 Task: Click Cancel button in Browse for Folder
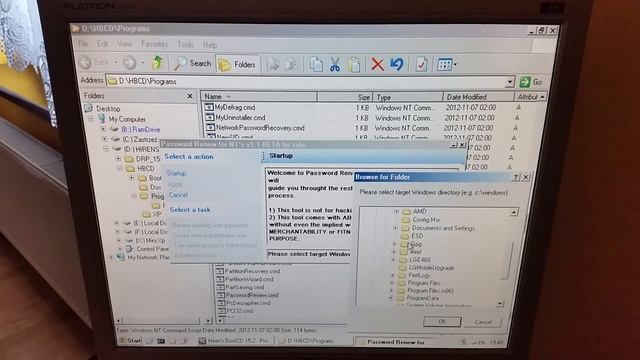(483, 322)
